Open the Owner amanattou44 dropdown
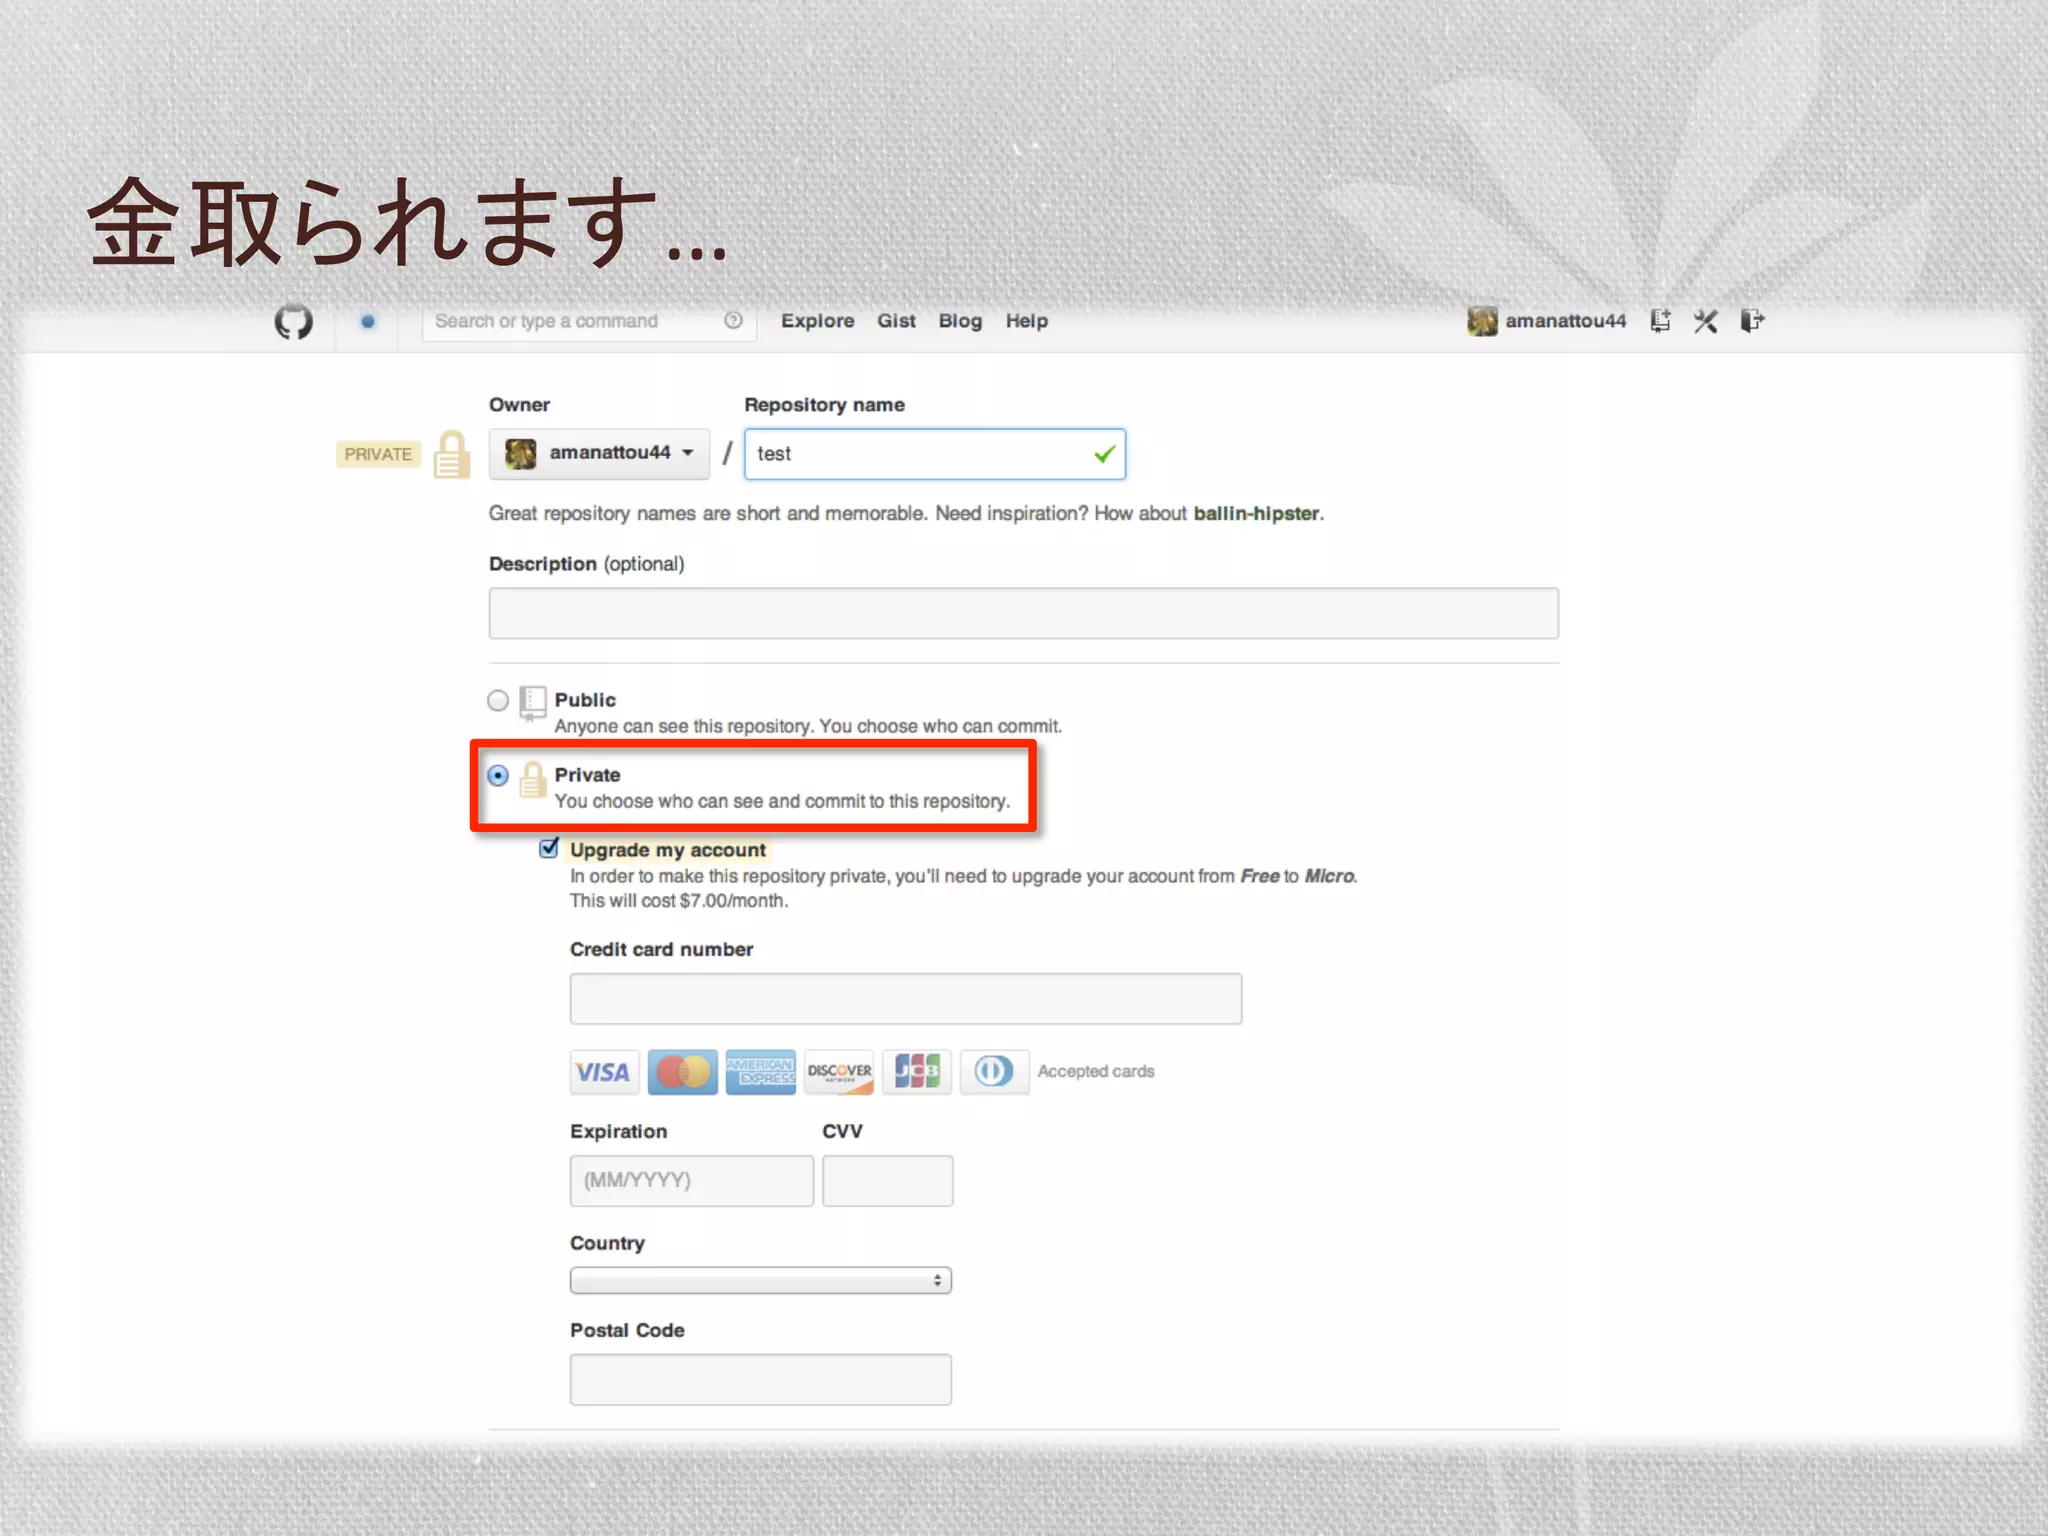This screenshot has height=1536, width=2048. tap(599, 454)
